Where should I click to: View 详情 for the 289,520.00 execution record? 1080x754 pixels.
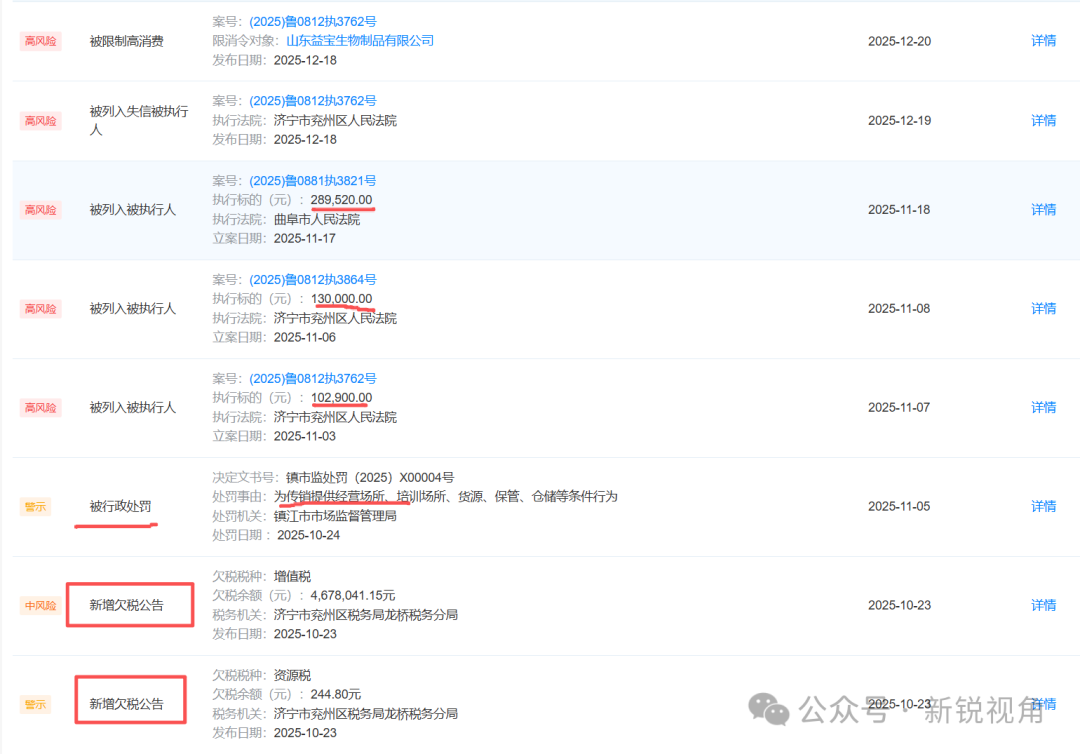click(x=1043, y=210)
